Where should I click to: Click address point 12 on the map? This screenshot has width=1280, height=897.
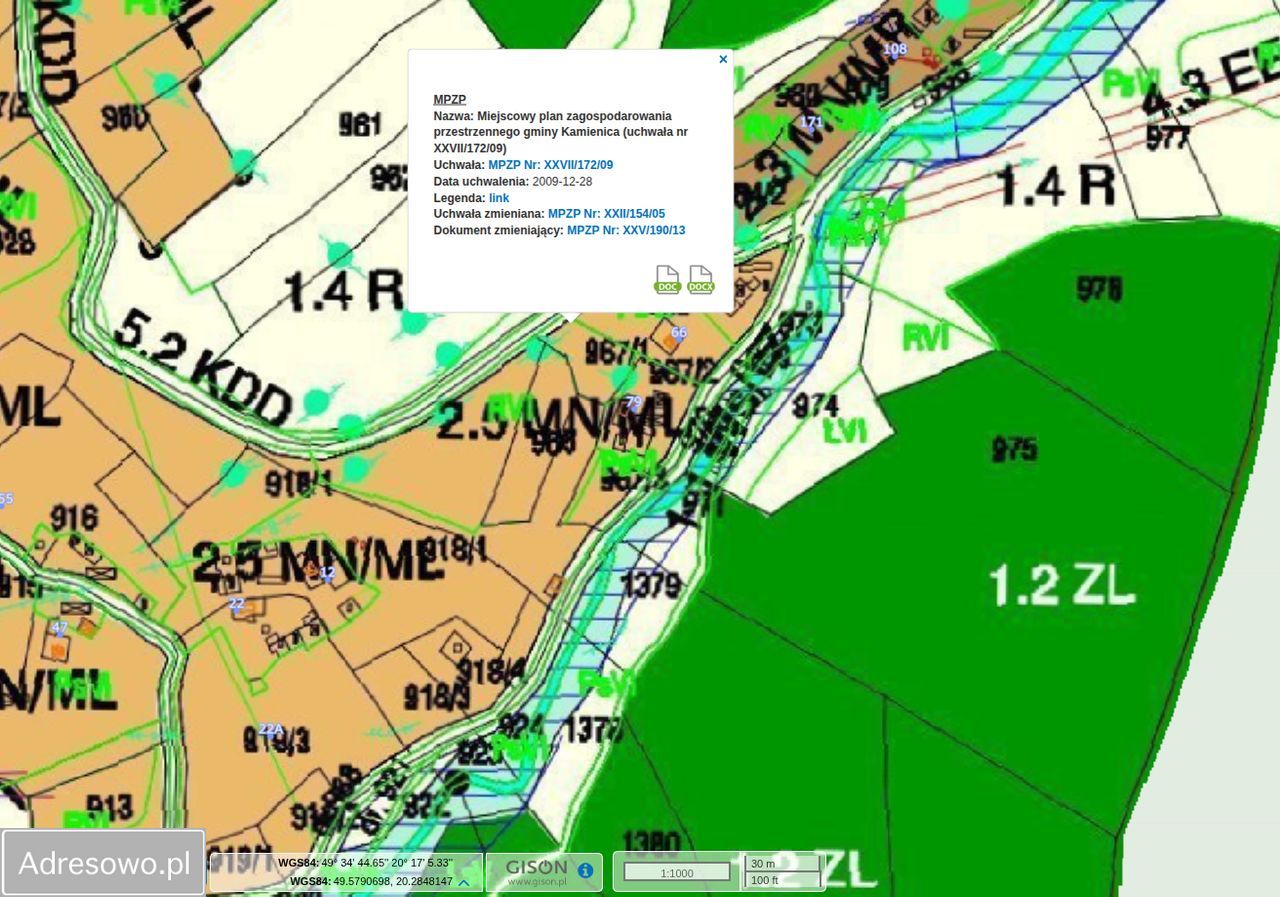327,573
